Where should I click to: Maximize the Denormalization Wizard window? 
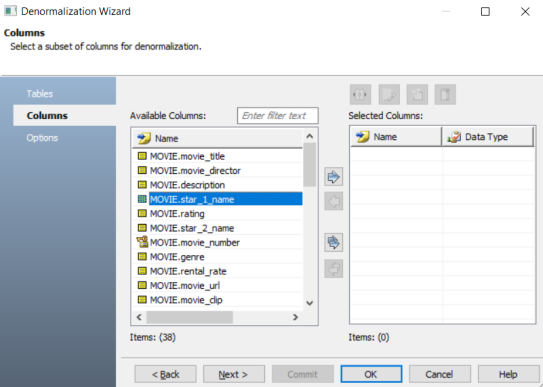point(485,11)
